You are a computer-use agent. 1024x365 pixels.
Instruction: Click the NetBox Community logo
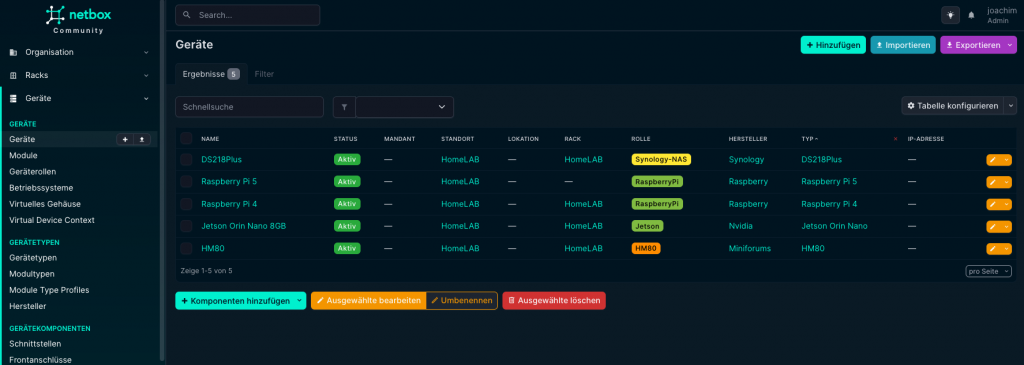78,20
